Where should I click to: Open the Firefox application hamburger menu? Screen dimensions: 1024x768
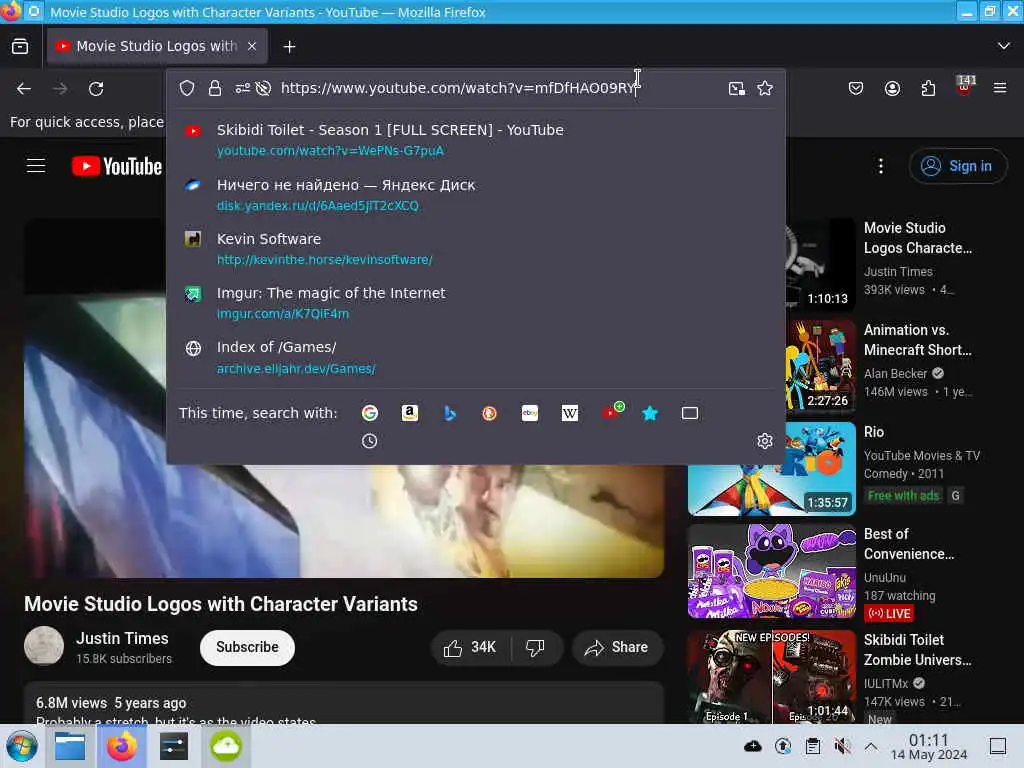tap(1000, 88)
